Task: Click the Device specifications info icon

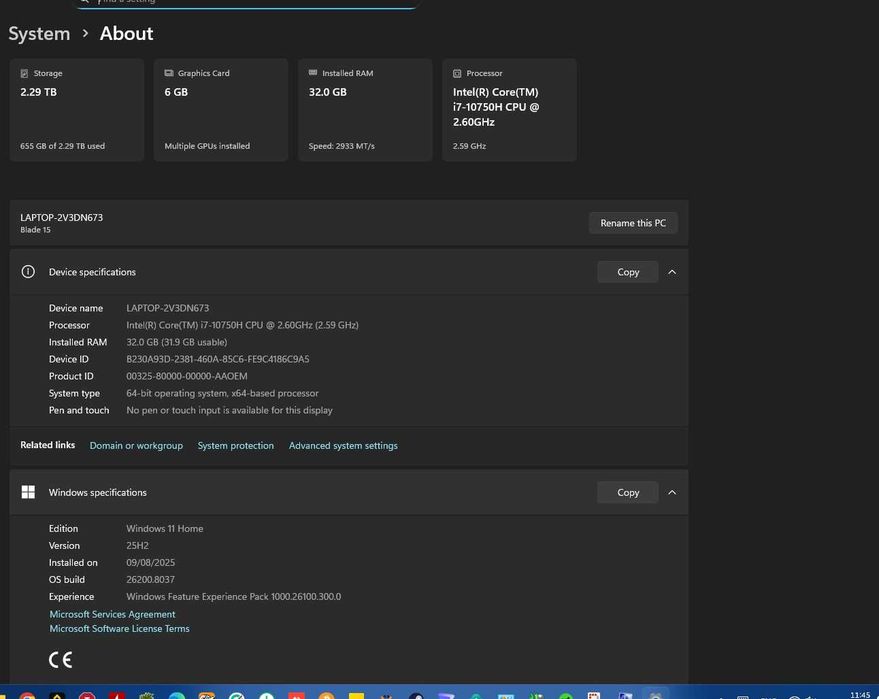Action: point(28,272)
